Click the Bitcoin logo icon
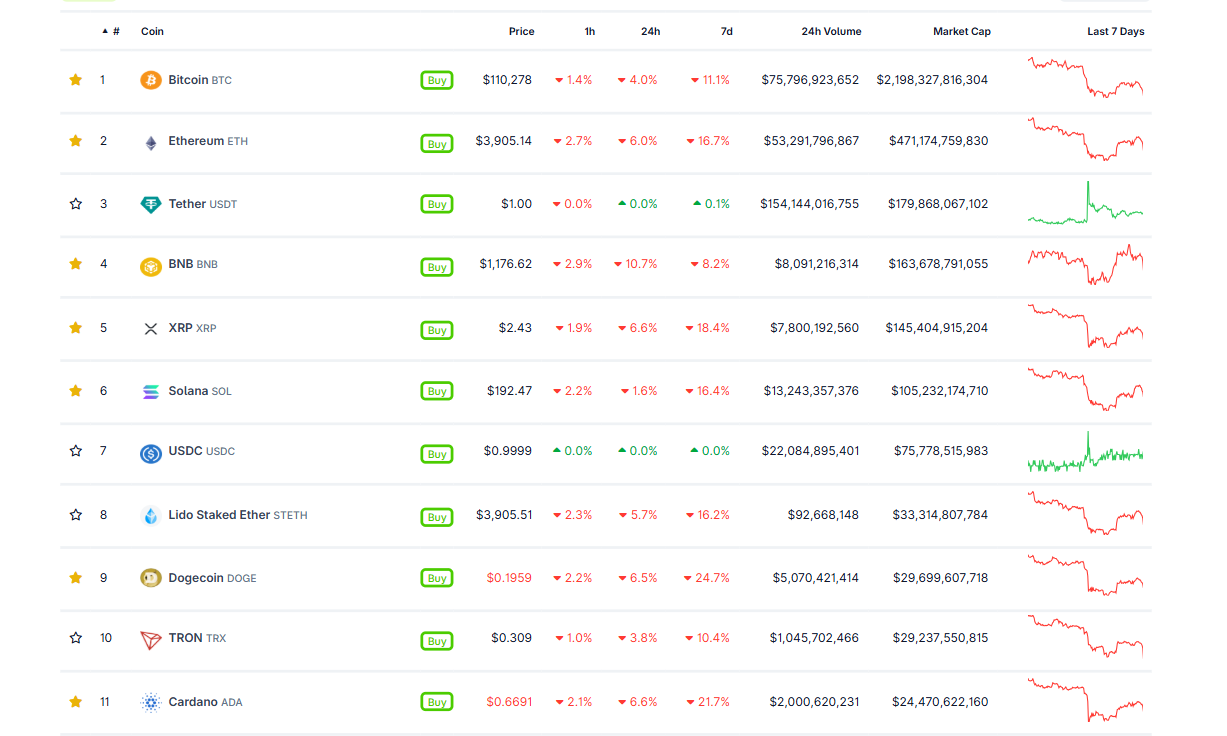Screen dimensions: 1227x736 pyautogui.click(x=151, y=80)
